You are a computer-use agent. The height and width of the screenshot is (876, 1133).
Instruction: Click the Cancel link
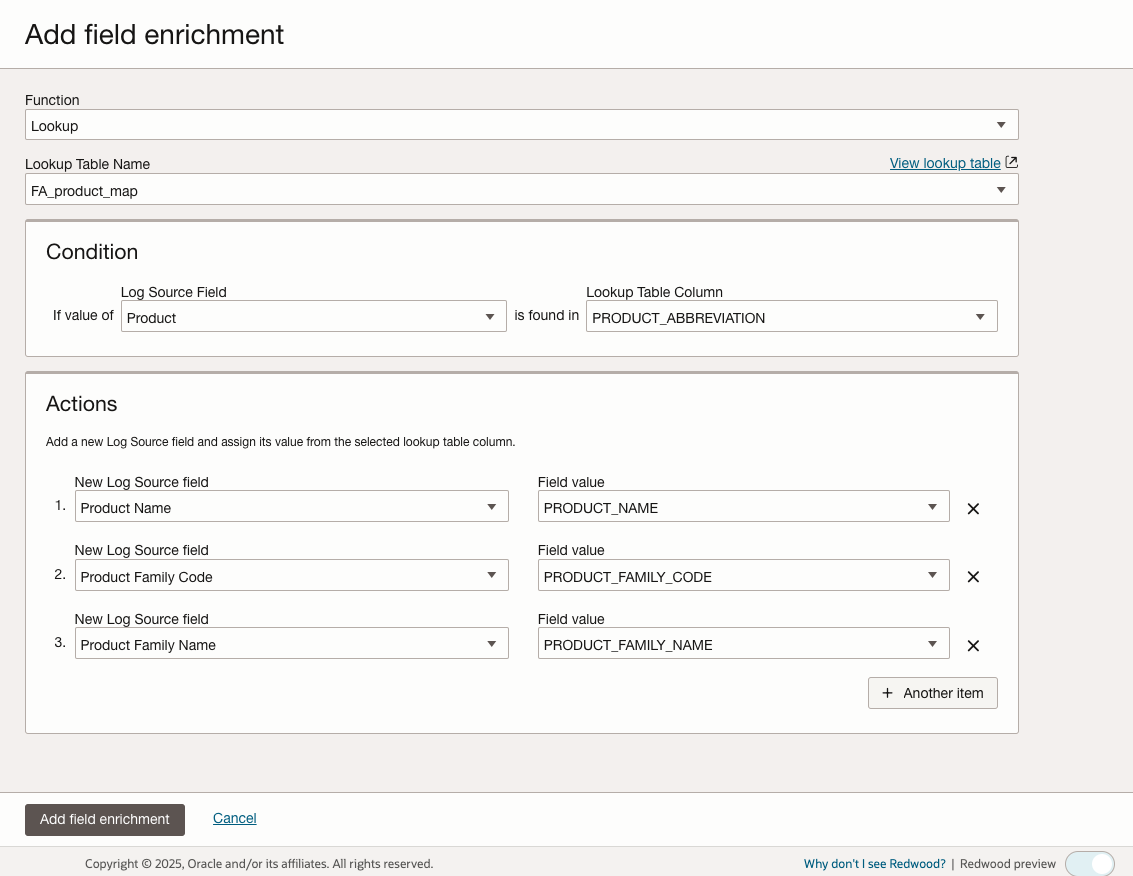[234, 818]
